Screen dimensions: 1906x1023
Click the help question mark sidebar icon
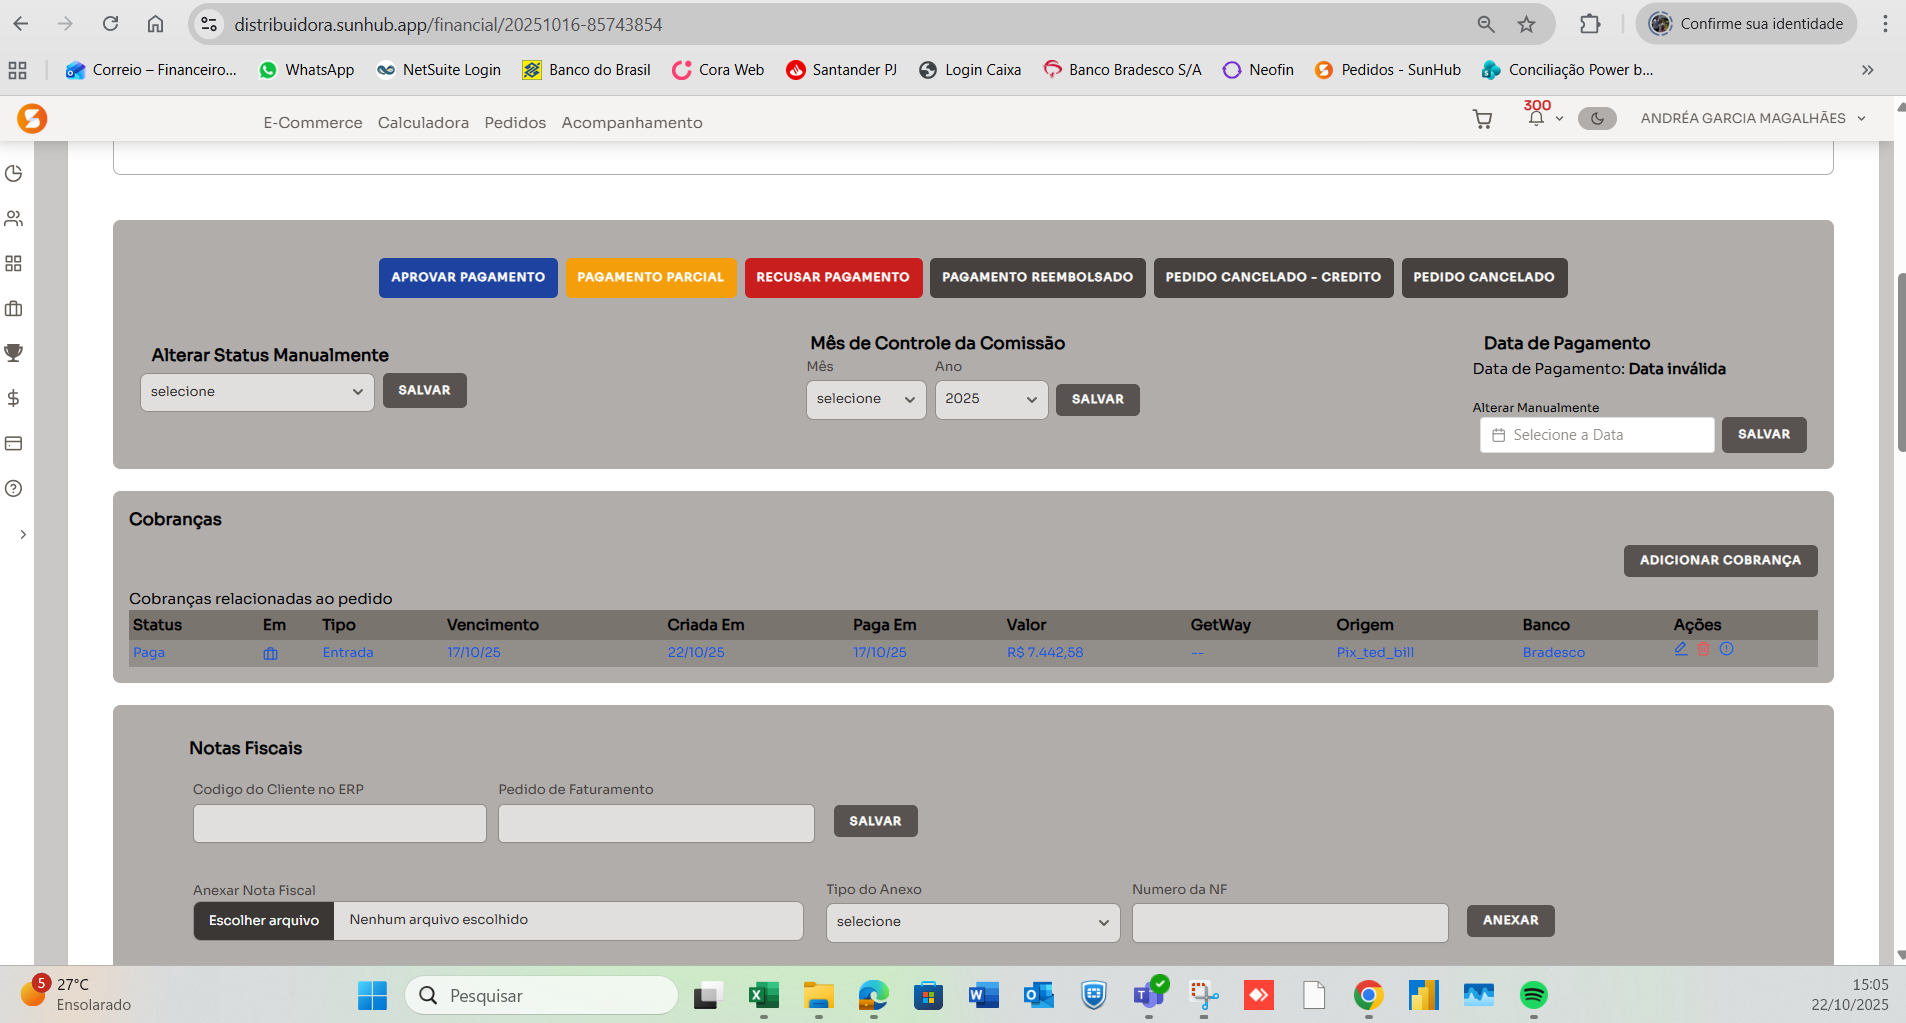pyautogui.click(x=14, y=488)
